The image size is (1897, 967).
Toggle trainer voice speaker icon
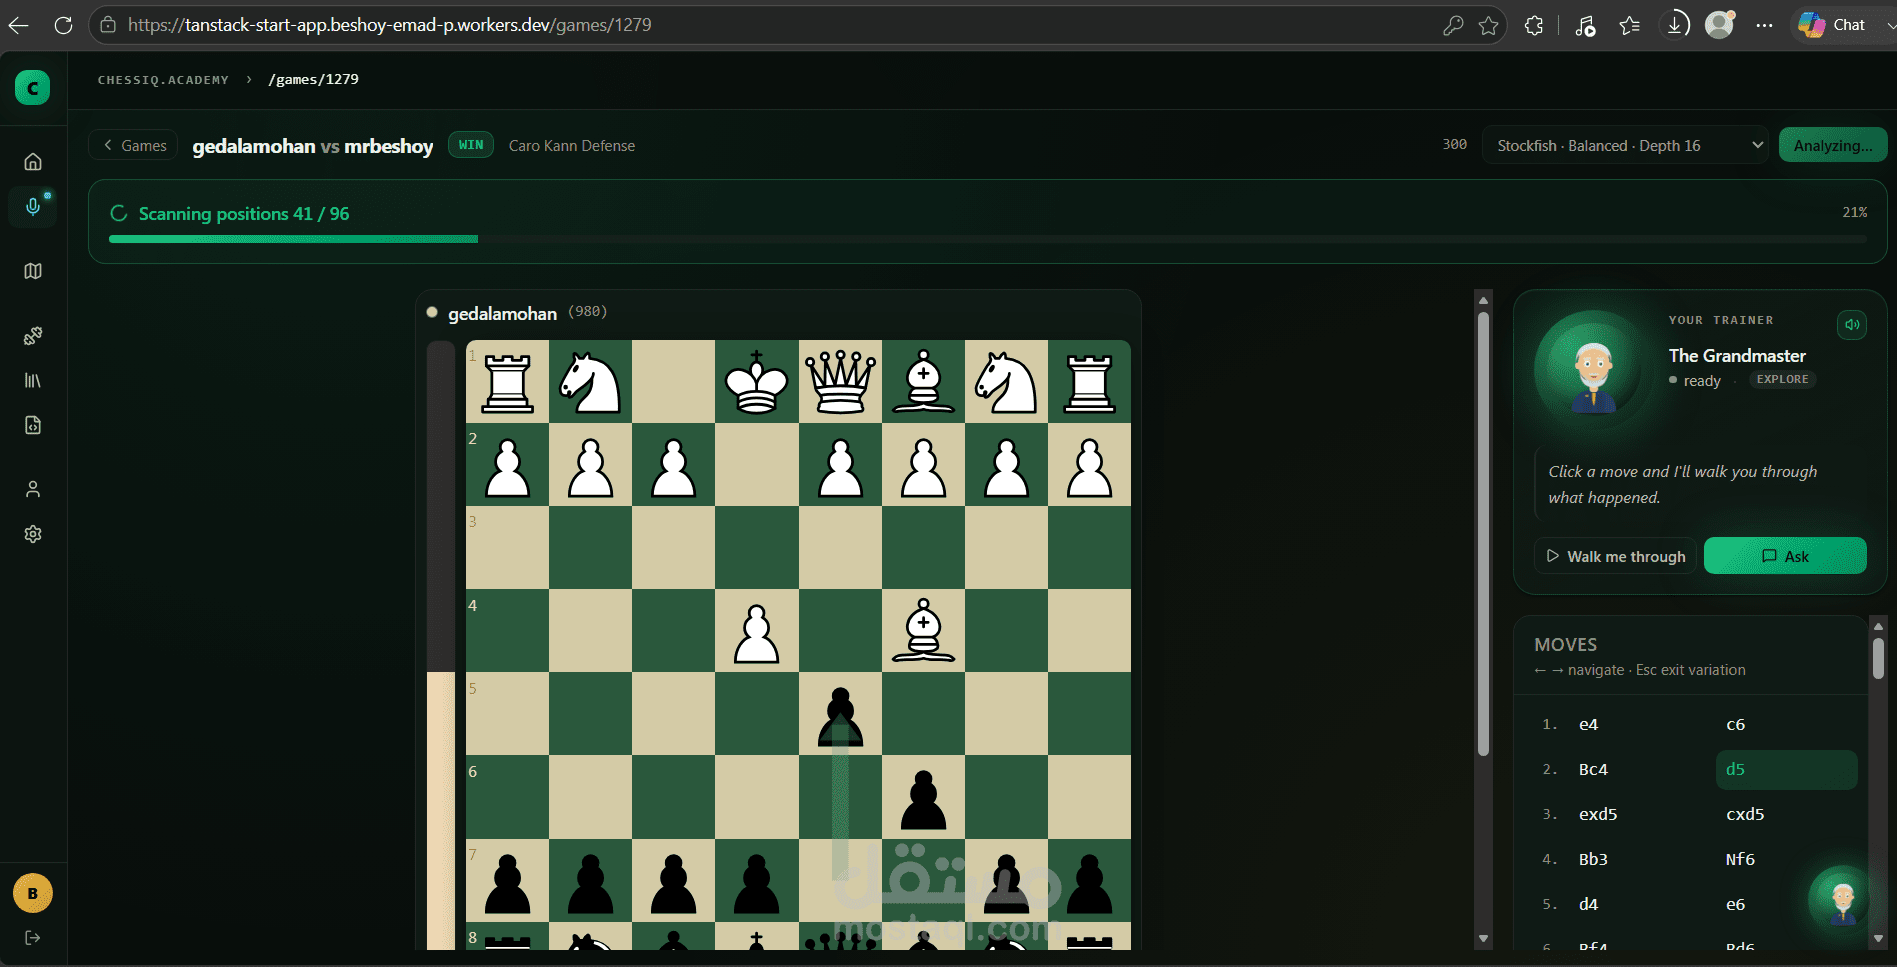pyautogui.click(x=1852, y=324)
